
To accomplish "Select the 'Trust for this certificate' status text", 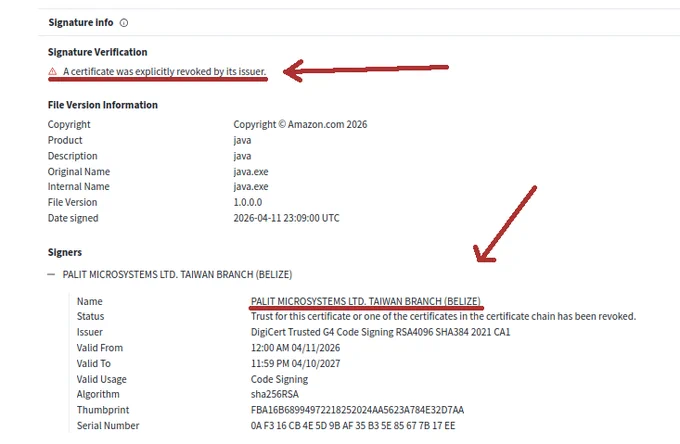I will point(443,317).
